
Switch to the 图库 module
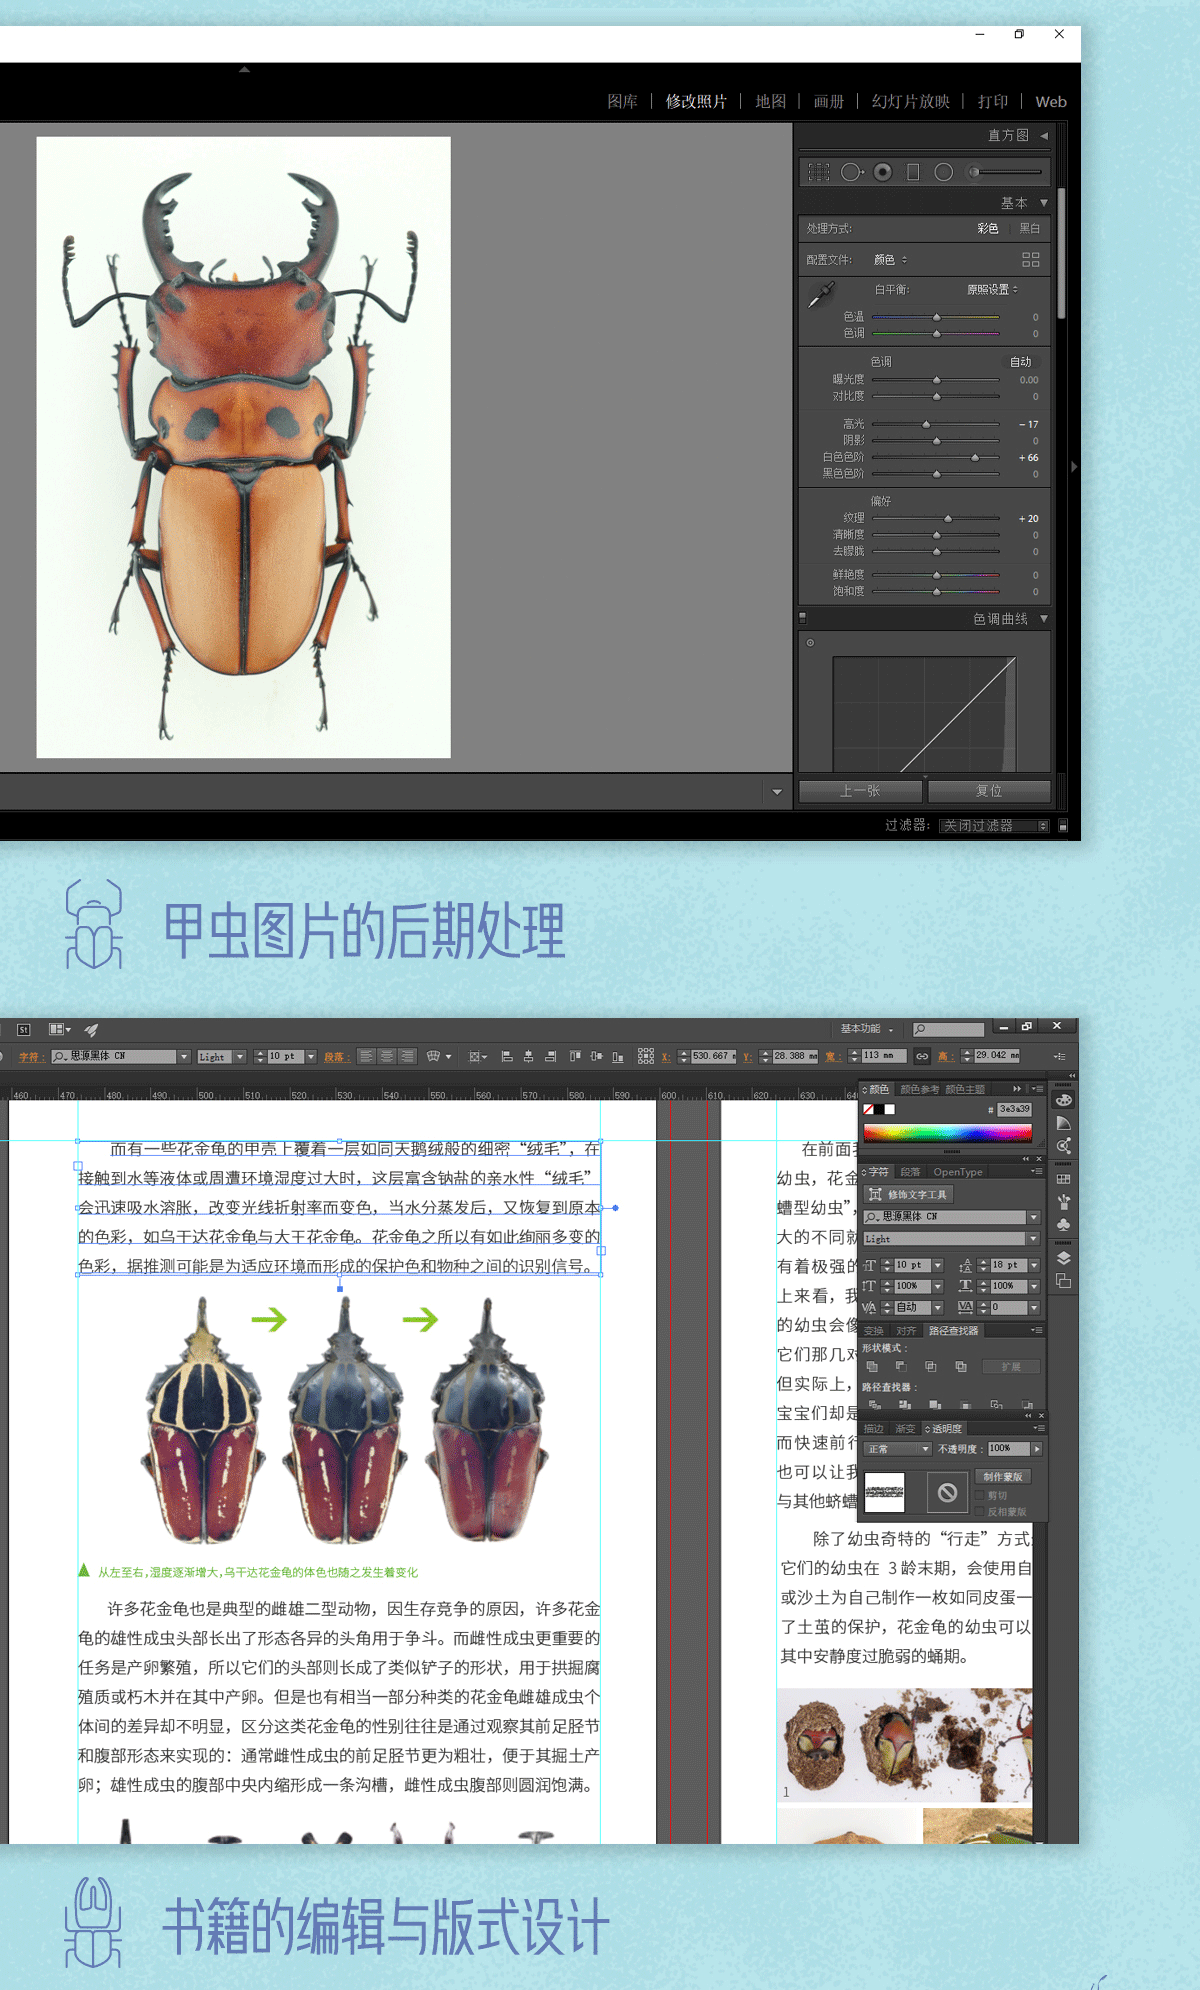tap(622, 102)
